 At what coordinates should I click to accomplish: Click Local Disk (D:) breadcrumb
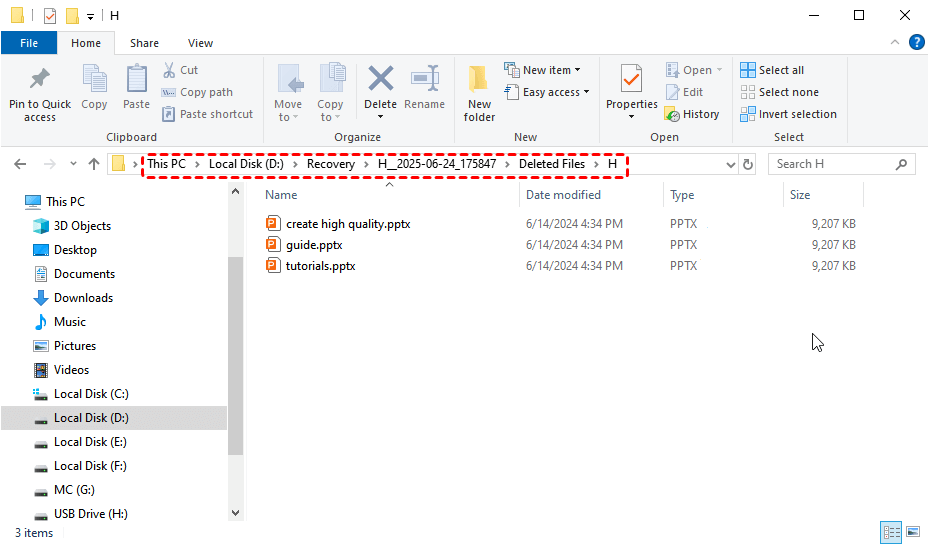(x=246, y=164)
